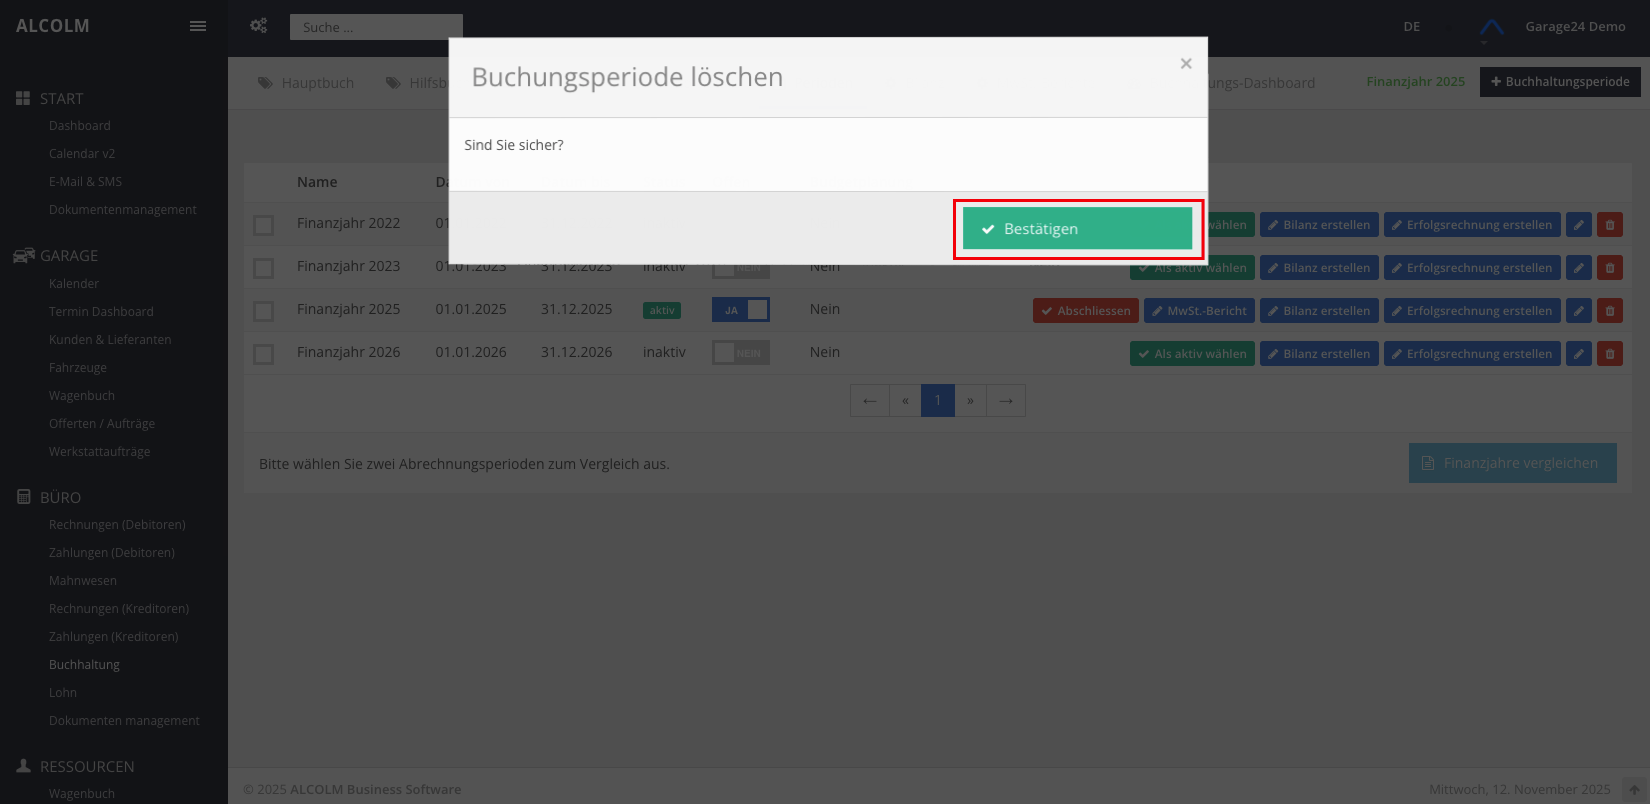Delete Finanzjahr 2026 with trash icon

(x=1610, y=354)
